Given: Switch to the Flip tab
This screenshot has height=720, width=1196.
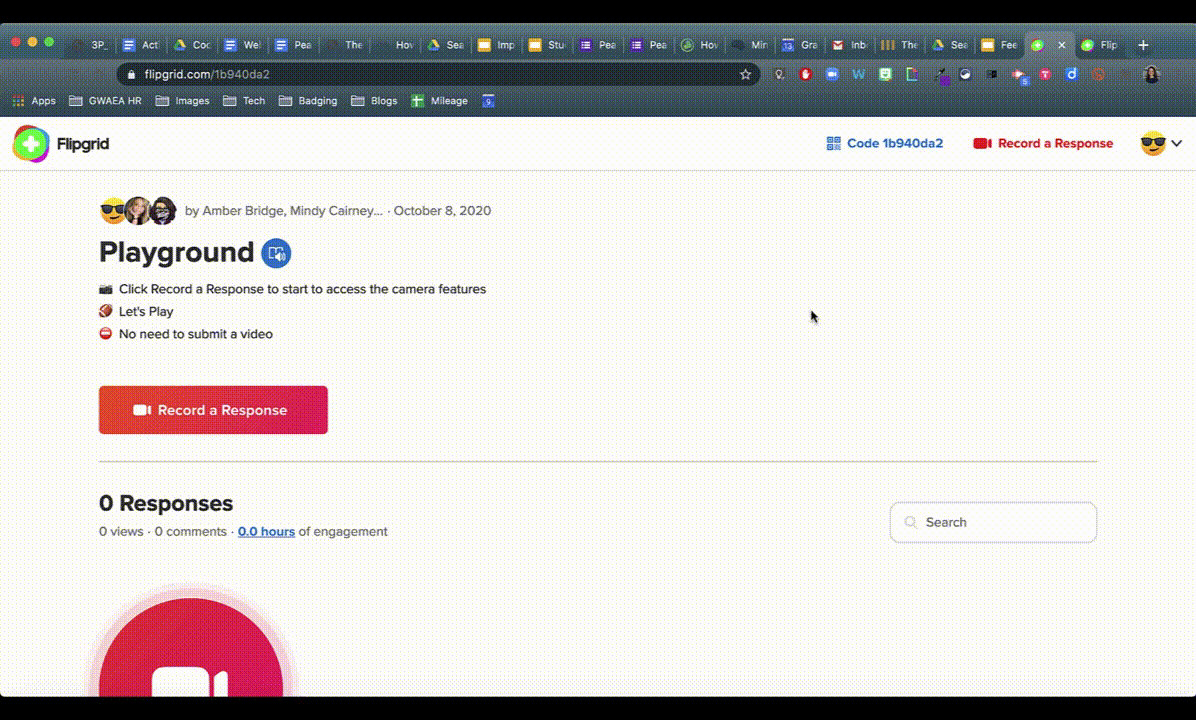Looking at the screenshot, I should pos(1102,45).
